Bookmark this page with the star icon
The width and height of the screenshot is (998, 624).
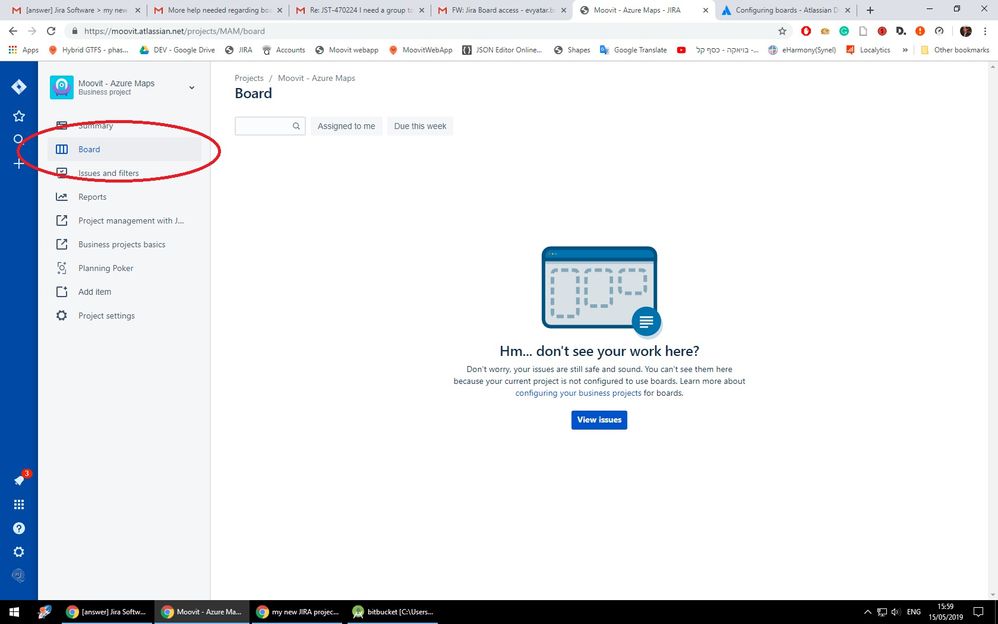pos(782,31)
